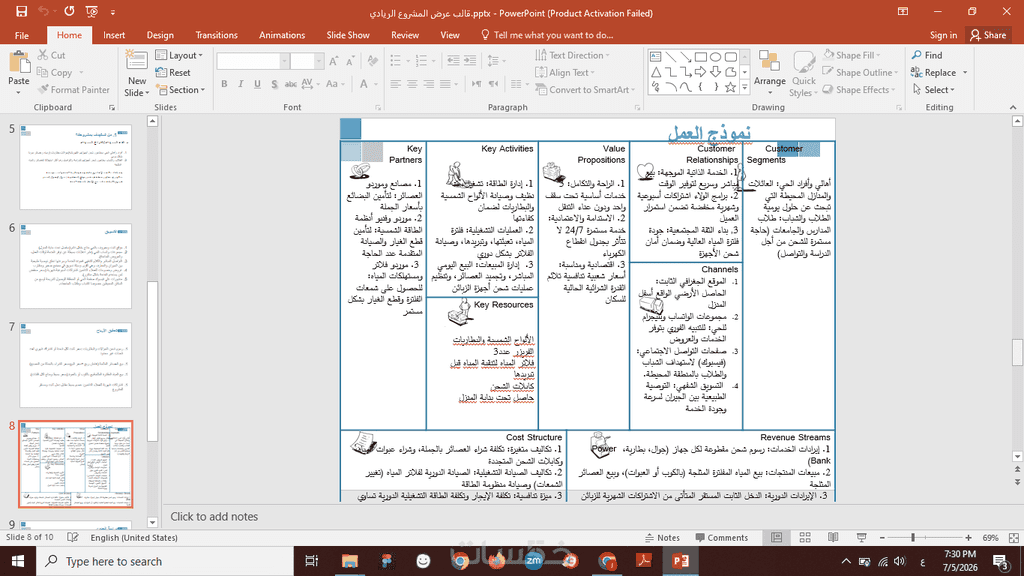Click the Reset slide button
The width and height of the screenshot is (1024, 576).
(174, 72)
